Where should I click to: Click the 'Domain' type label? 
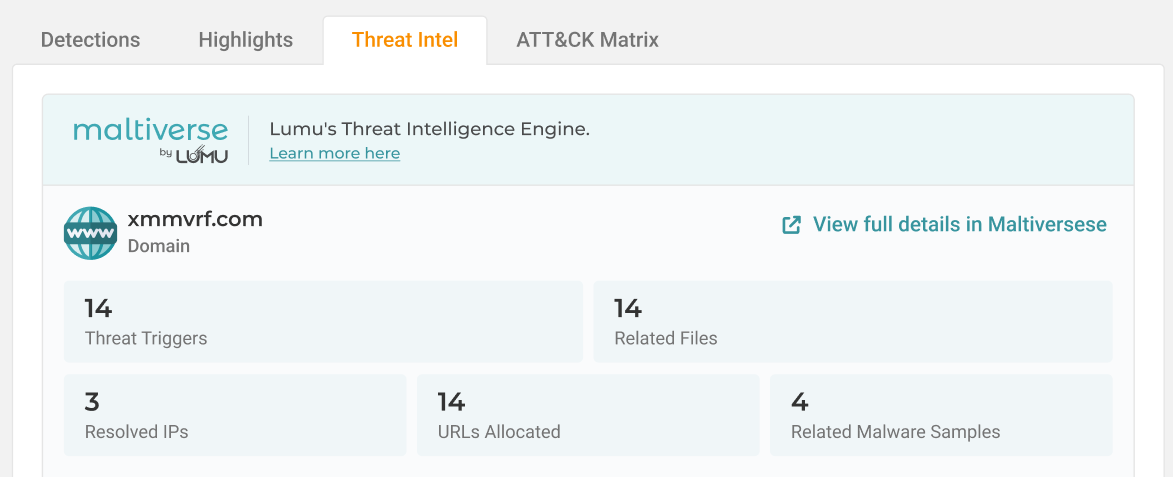tap(159, 245)
